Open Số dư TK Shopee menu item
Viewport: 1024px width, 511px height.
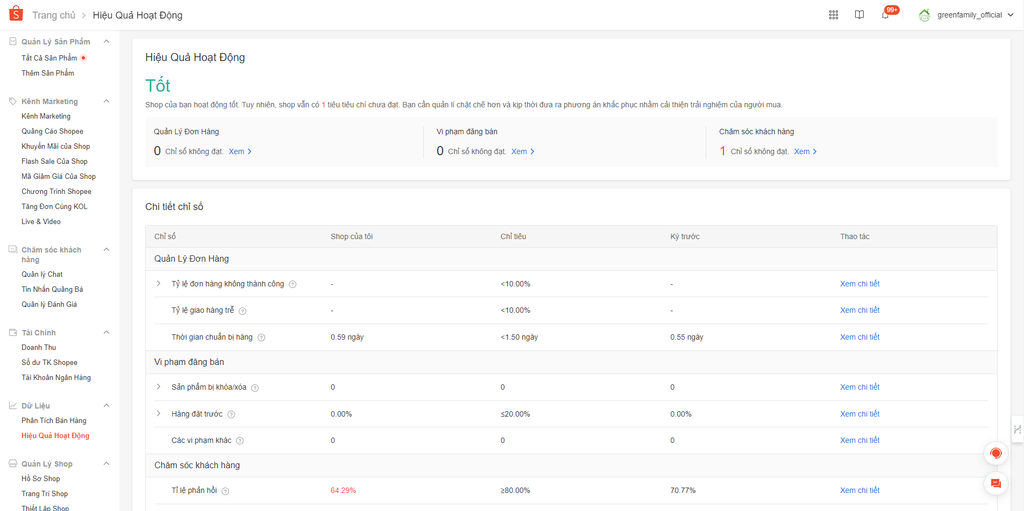click(50, 363)
